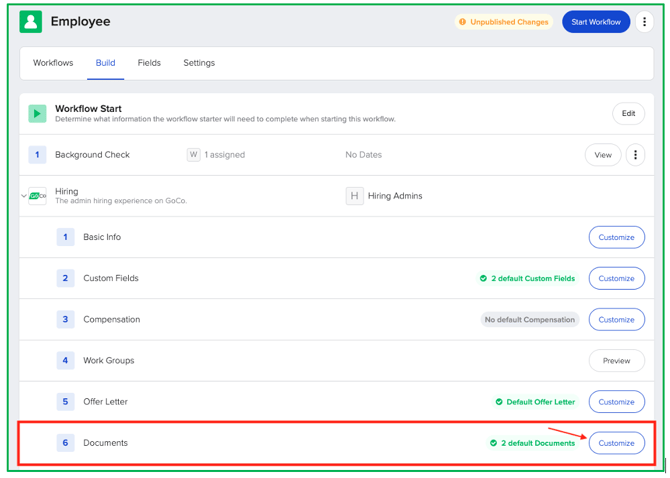Open the header three-dot menu beside Start Workflow

645,22
